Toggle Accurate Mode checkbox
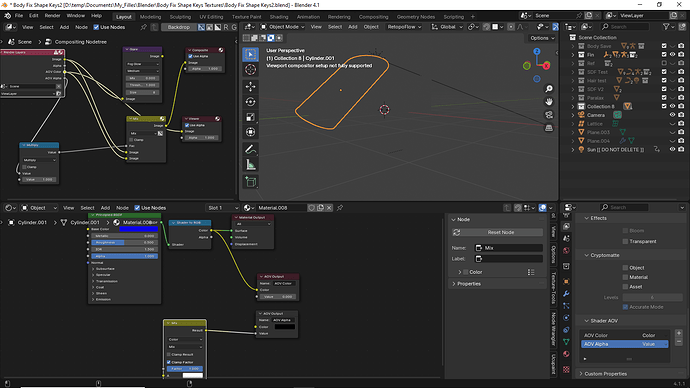This screenshot has width=690, height=388. tap(625, 307)
